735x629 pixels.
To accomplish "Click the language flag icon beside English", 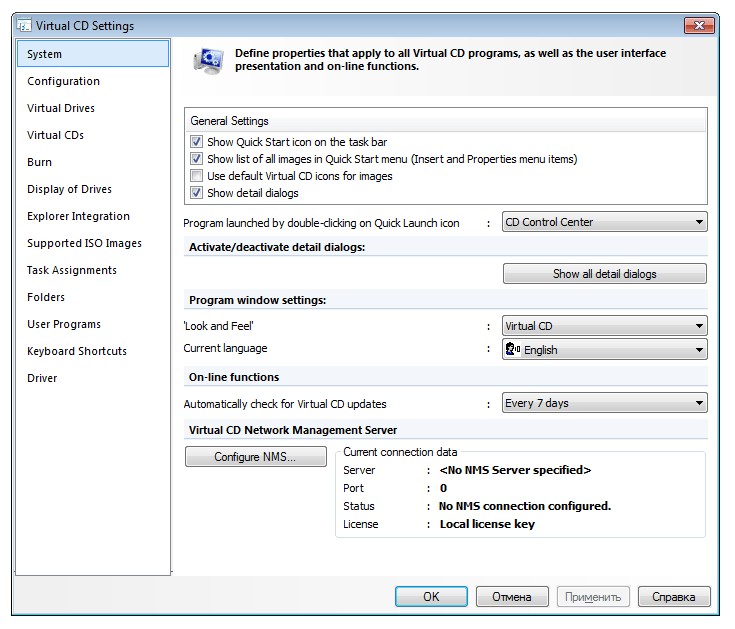I will click(513, 349).
